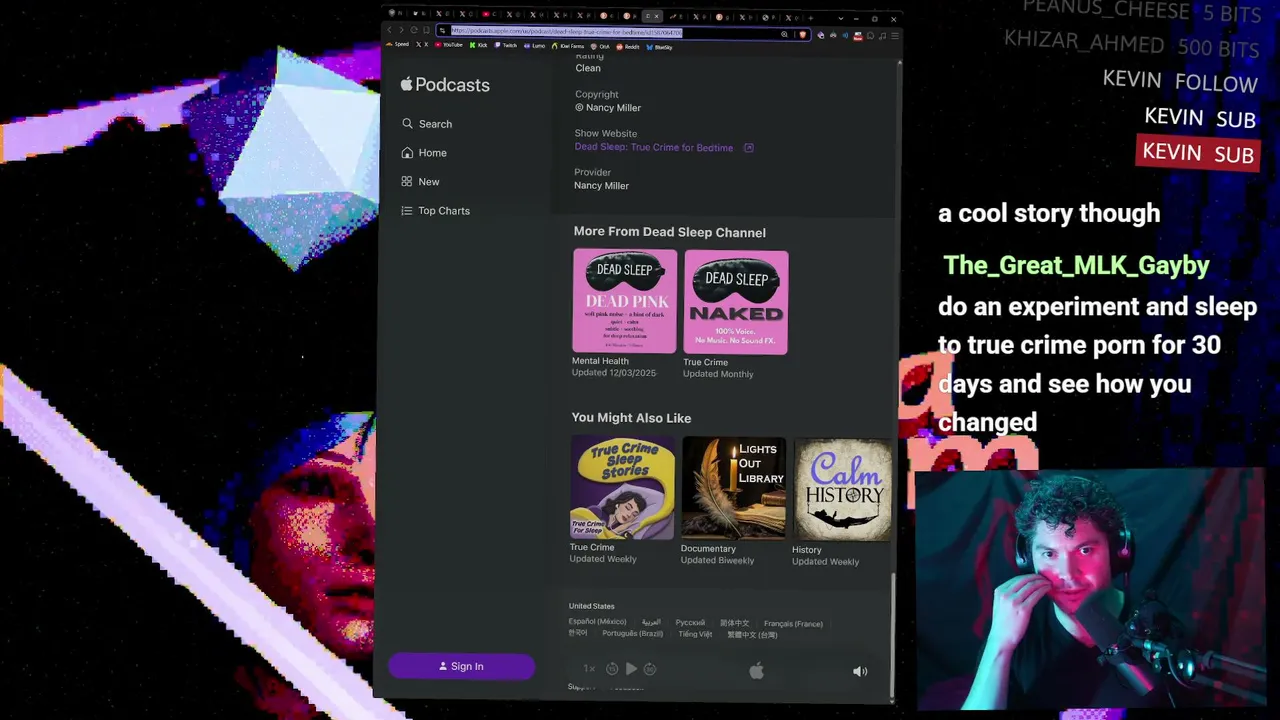Skip back 15 seconds in the player

click(x=612, y=669)
